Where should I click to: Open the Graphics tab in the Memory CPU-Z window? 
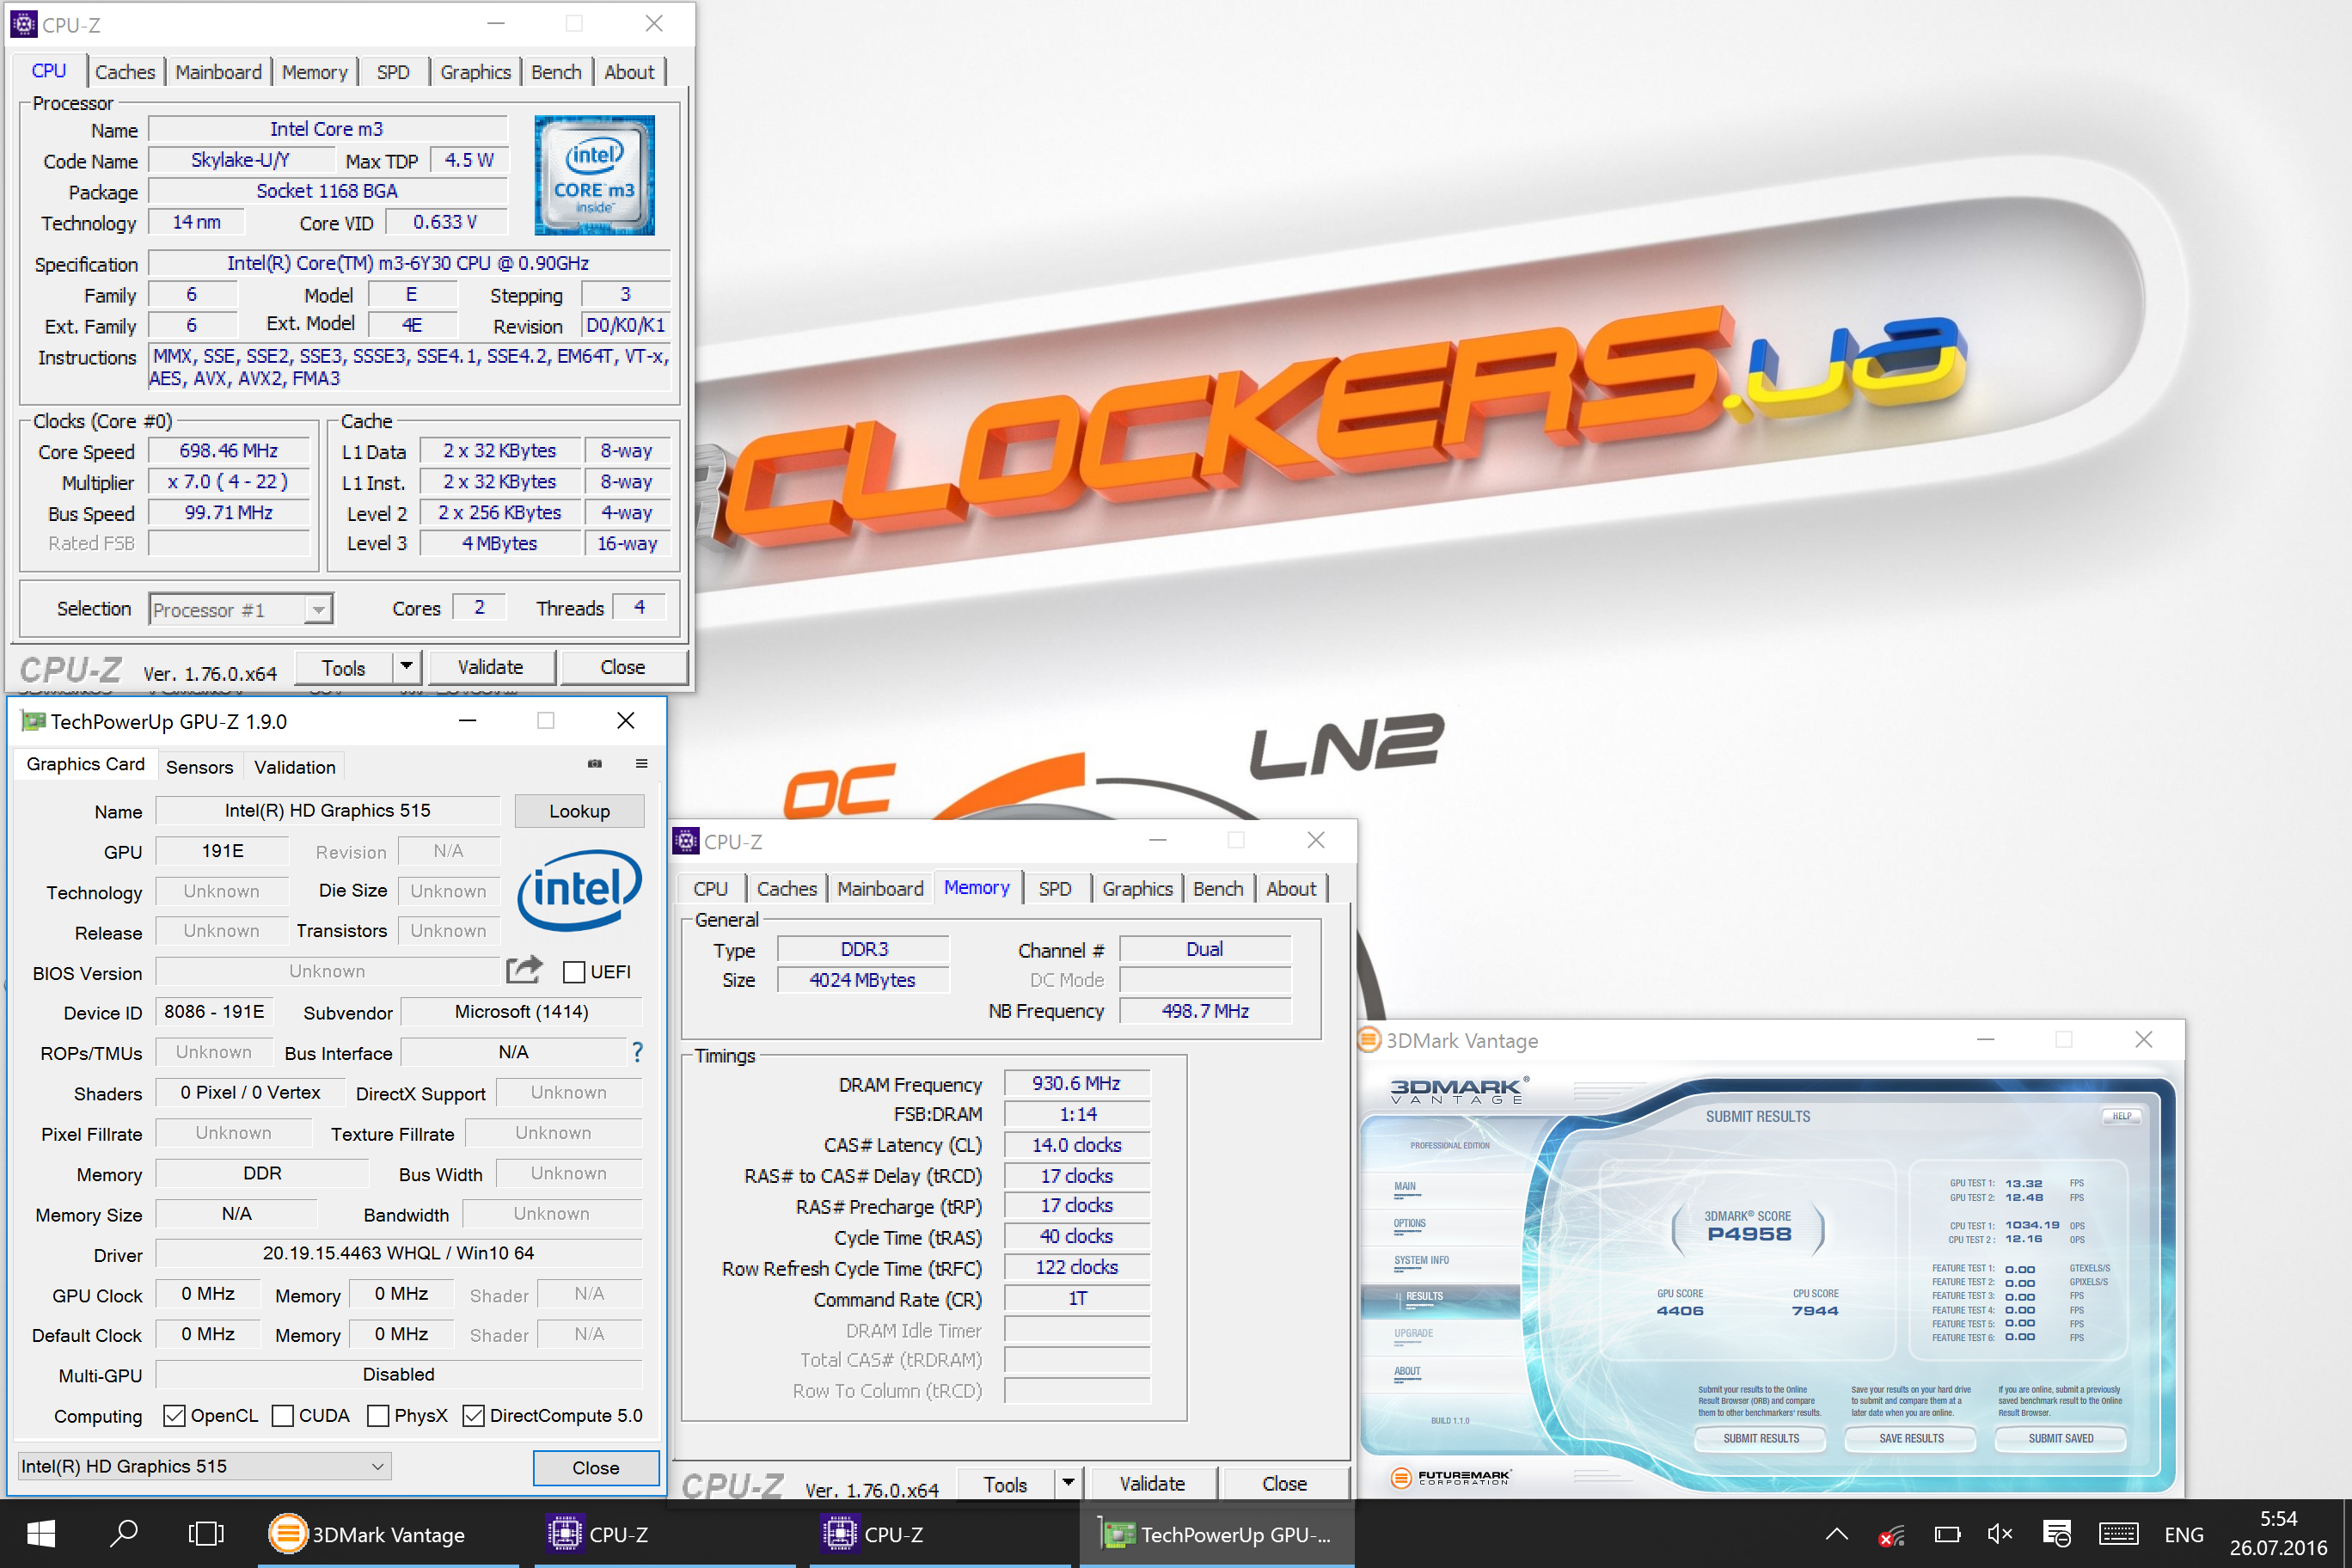[1137, 889]
